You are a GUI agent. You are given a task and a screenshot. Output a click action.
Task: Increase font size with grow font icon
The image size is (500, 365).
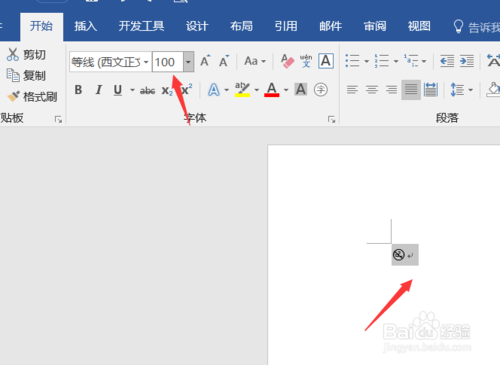205,61
